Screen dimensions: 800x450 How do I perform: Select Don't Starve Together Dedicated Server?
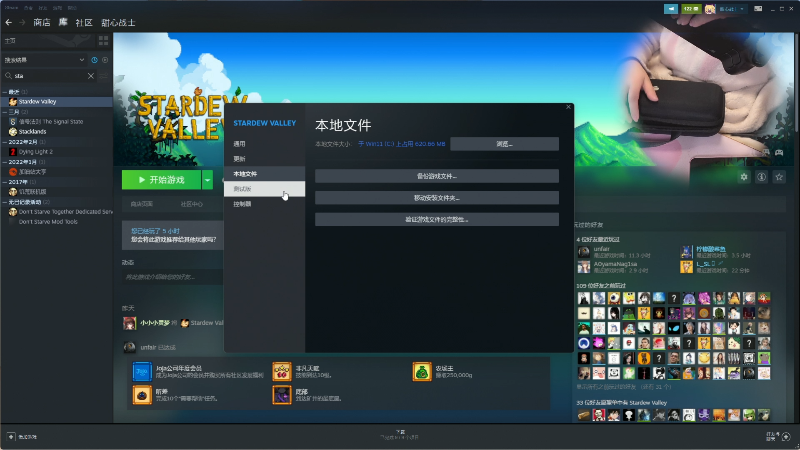point(56,212)
